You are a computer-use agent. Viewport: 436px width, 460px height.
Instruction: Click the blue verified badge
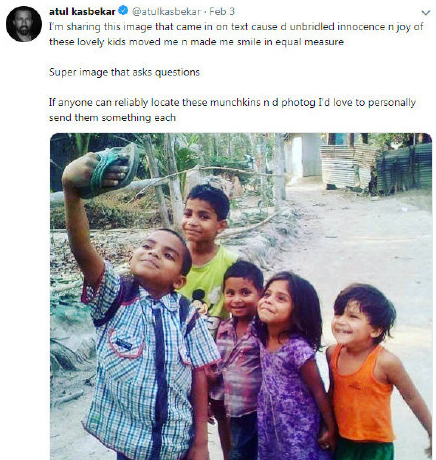[123, 11]
